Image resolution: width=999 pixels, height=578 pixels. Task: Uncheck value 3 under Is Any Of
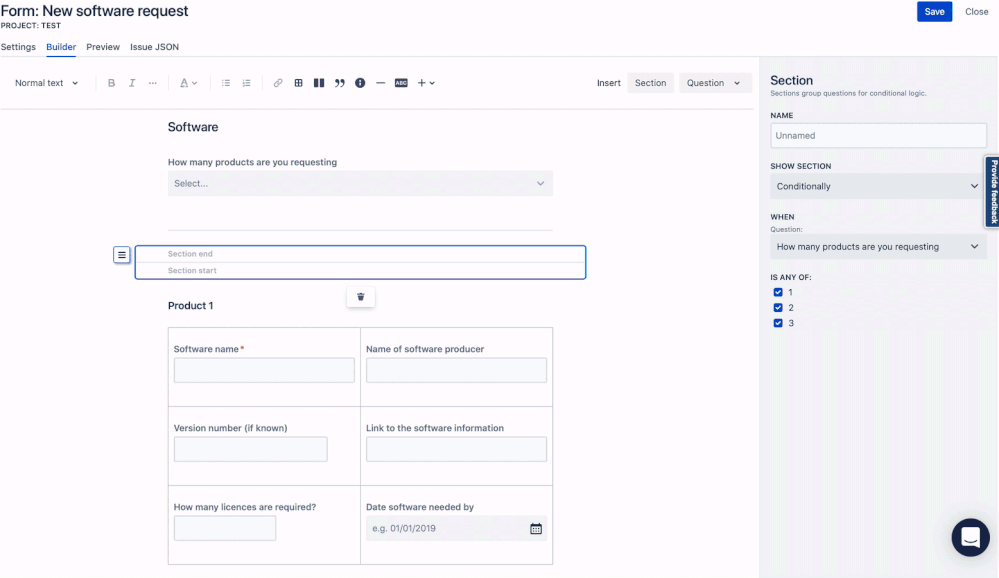tap(779, 322)
